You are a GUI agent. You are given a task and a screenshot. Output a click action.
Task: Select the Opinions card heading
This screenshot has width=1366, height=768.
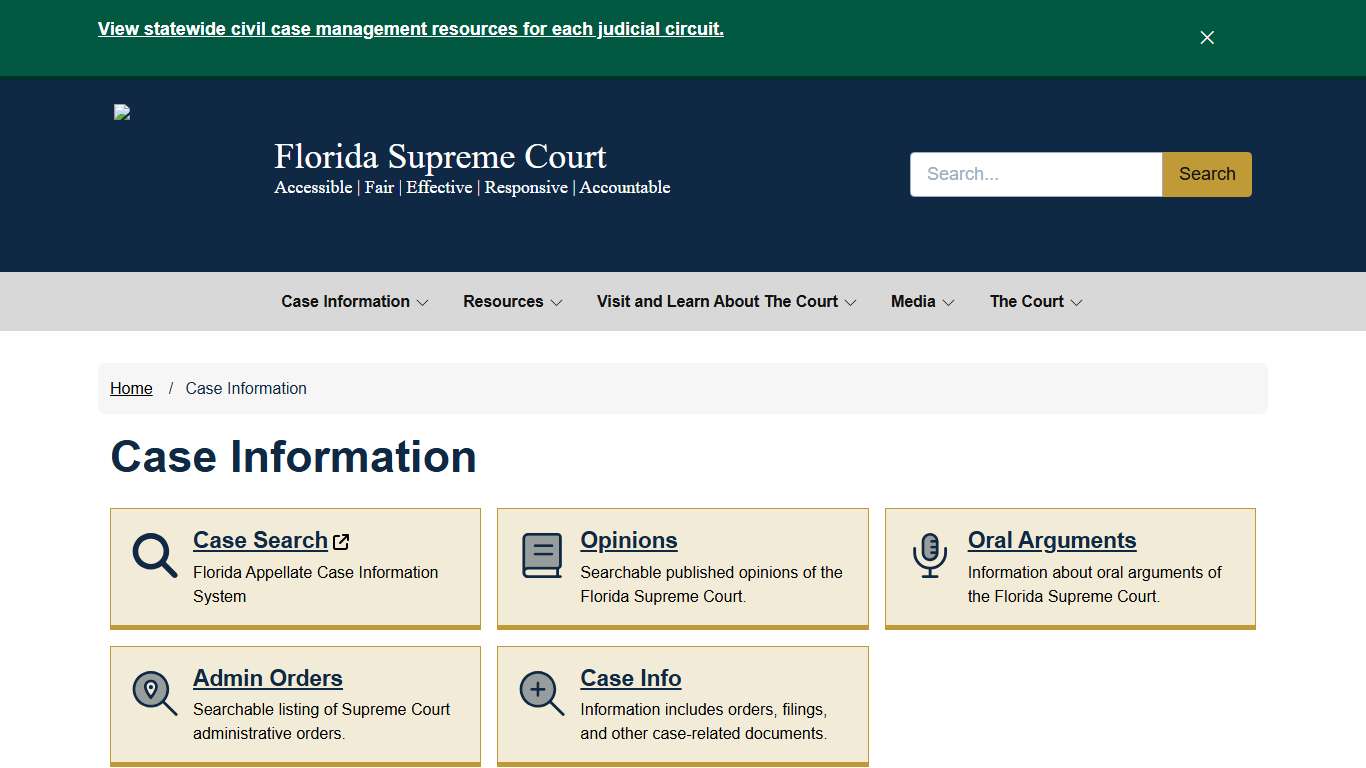[628, 540]
